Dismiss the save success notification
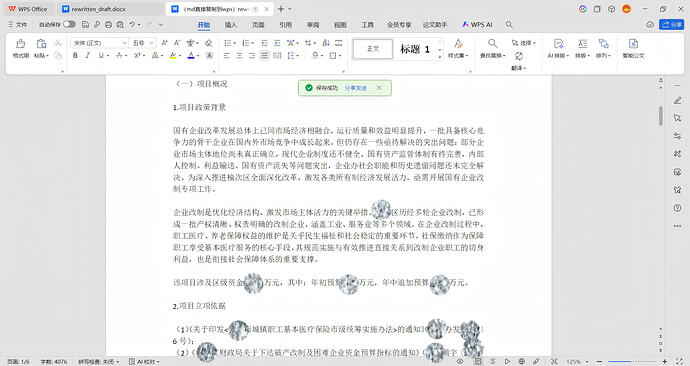Screen dimensions: 690x366 coord(379,88)
